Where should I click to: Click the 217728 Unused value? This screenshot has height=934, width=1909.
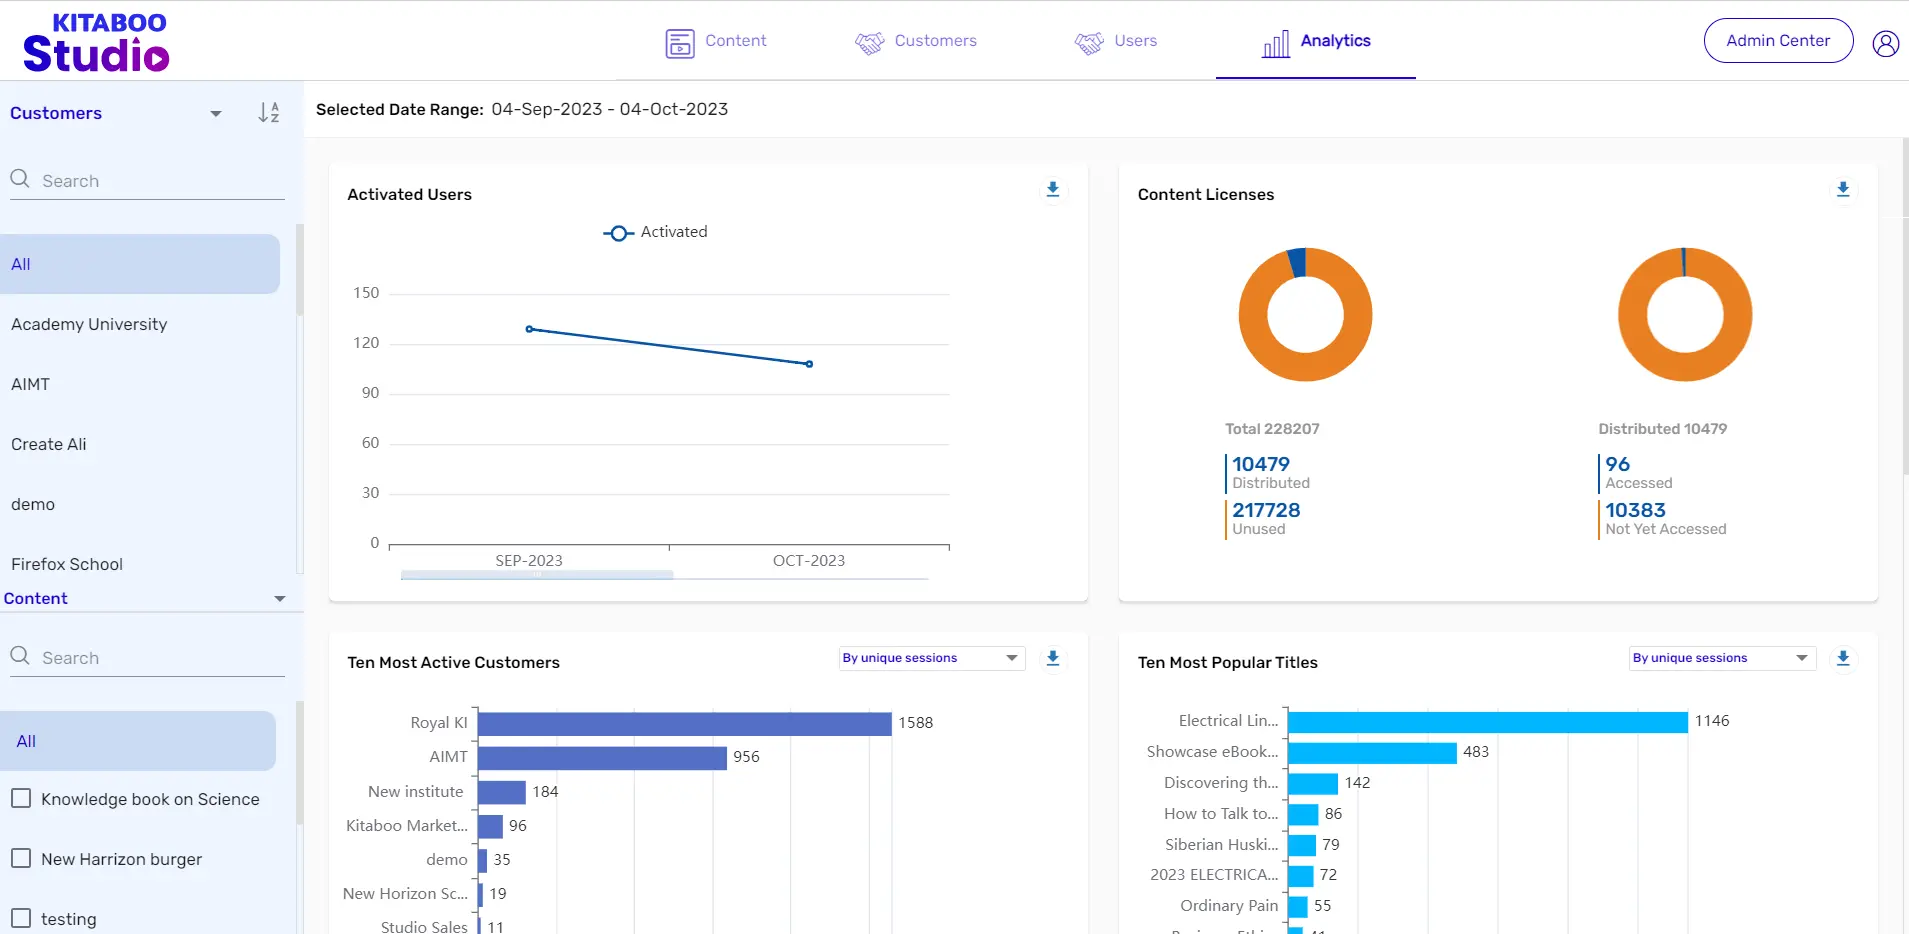(1266, 510)
